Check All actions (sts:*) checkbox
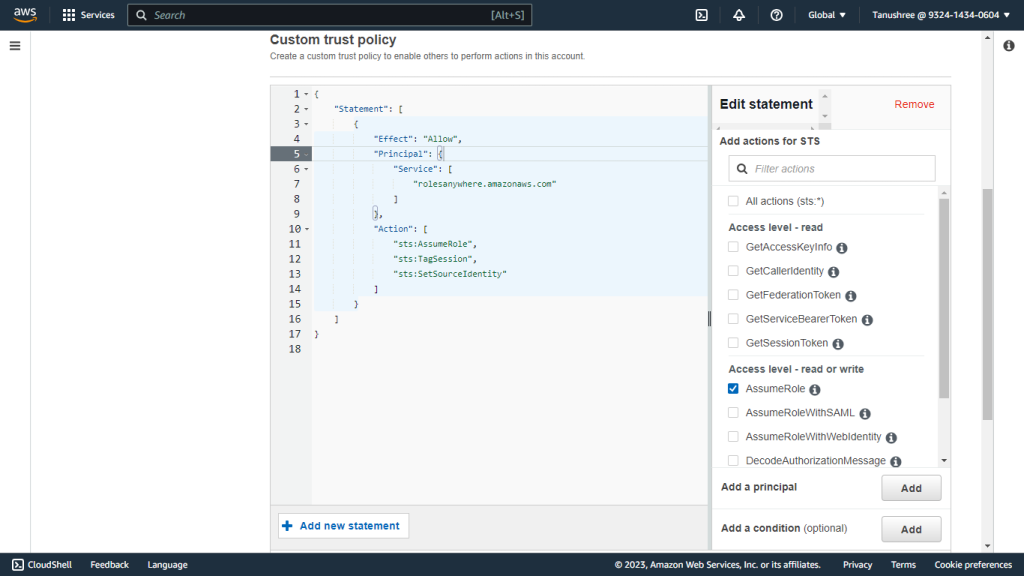Image resolution: width=1024 pixels, height=576 pixels. 733,201
